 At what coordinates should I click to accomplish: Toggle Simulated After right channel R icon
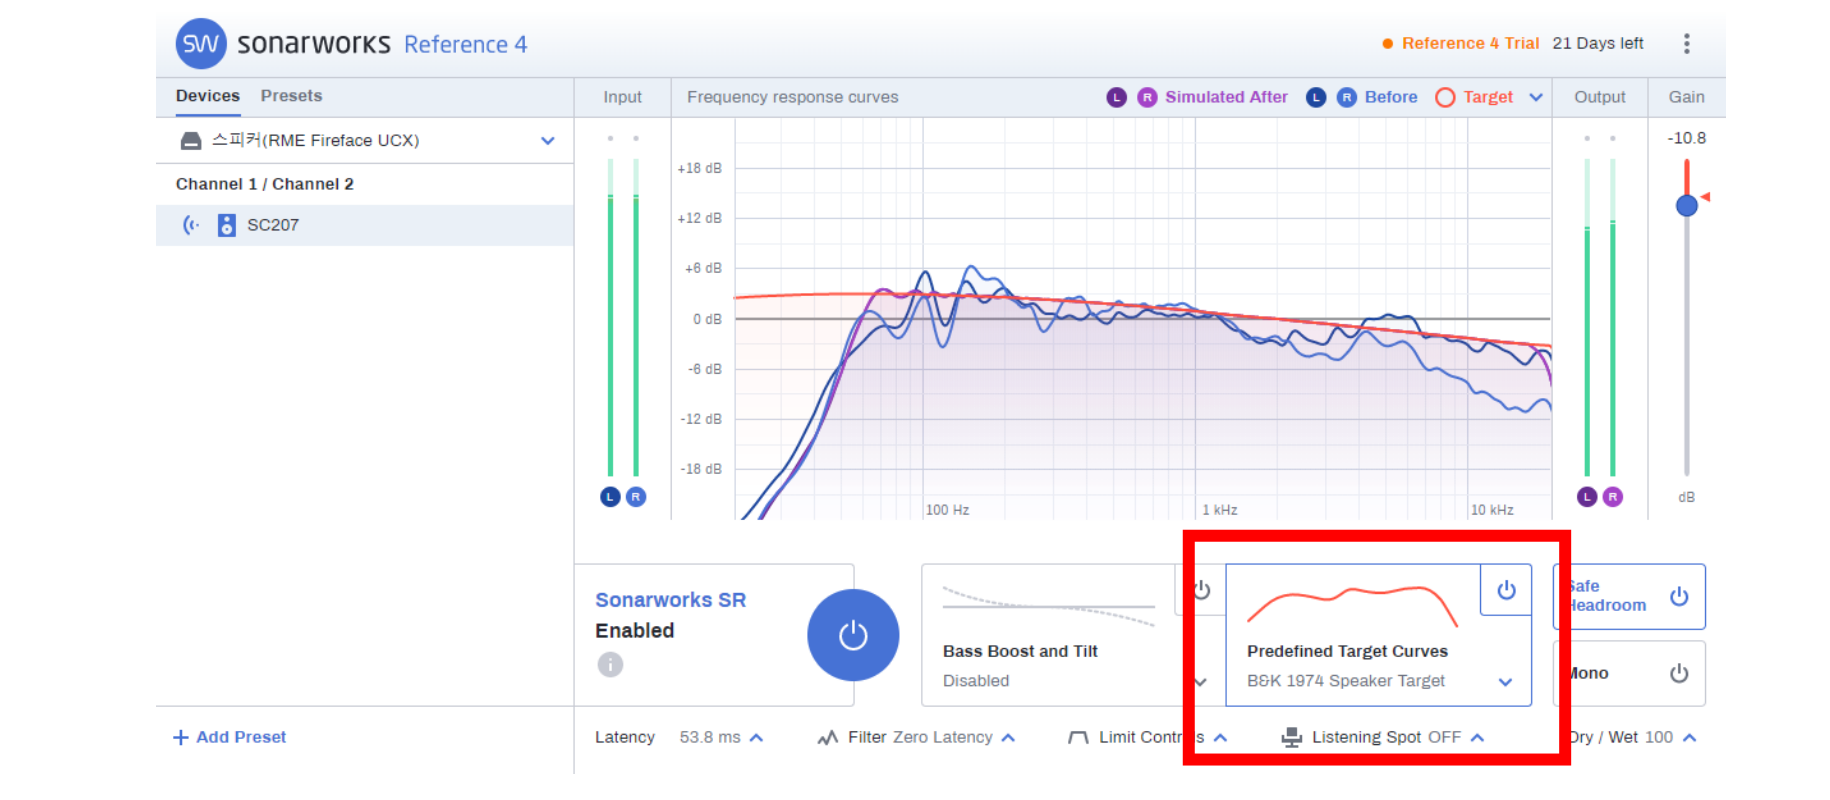(x=1147, y=97)
